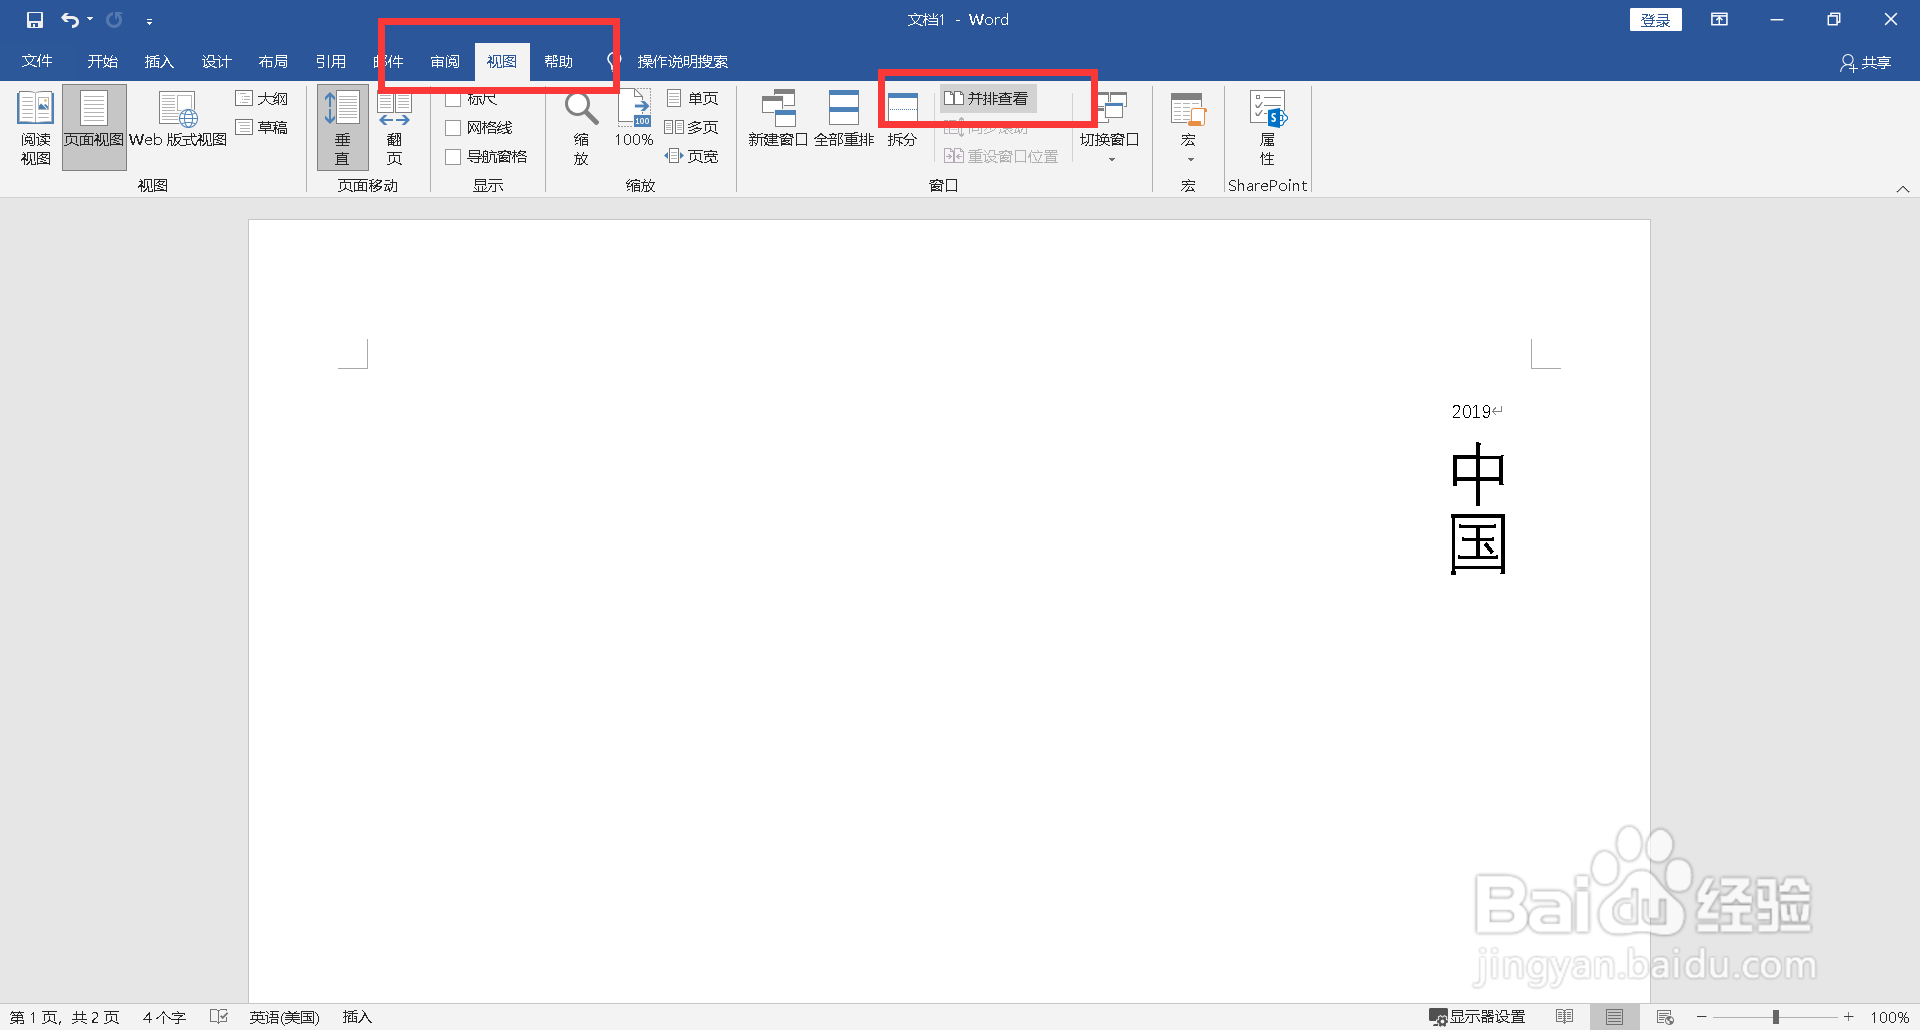This screenshot has height=1030, width=1920.
Task: Expand the Macros dropdown arrow
Action: (x=1190, y=160)
